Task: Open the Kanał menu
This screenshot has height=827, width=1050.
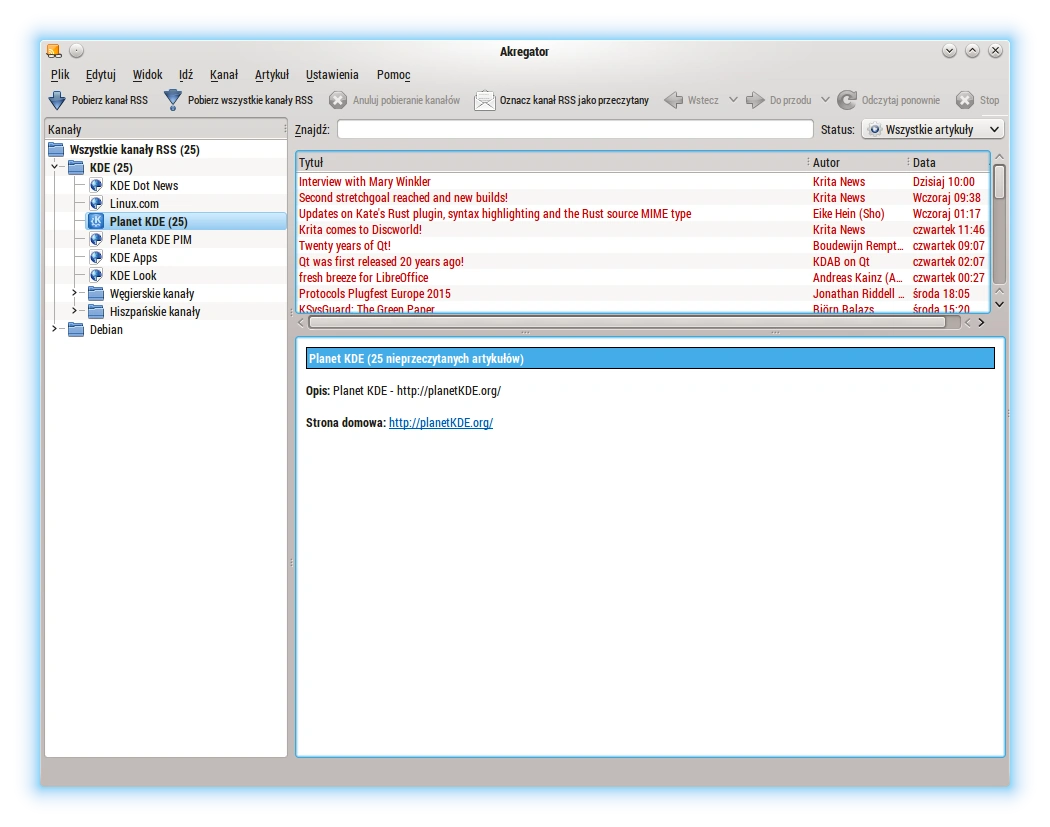Action: click(224, 75)
